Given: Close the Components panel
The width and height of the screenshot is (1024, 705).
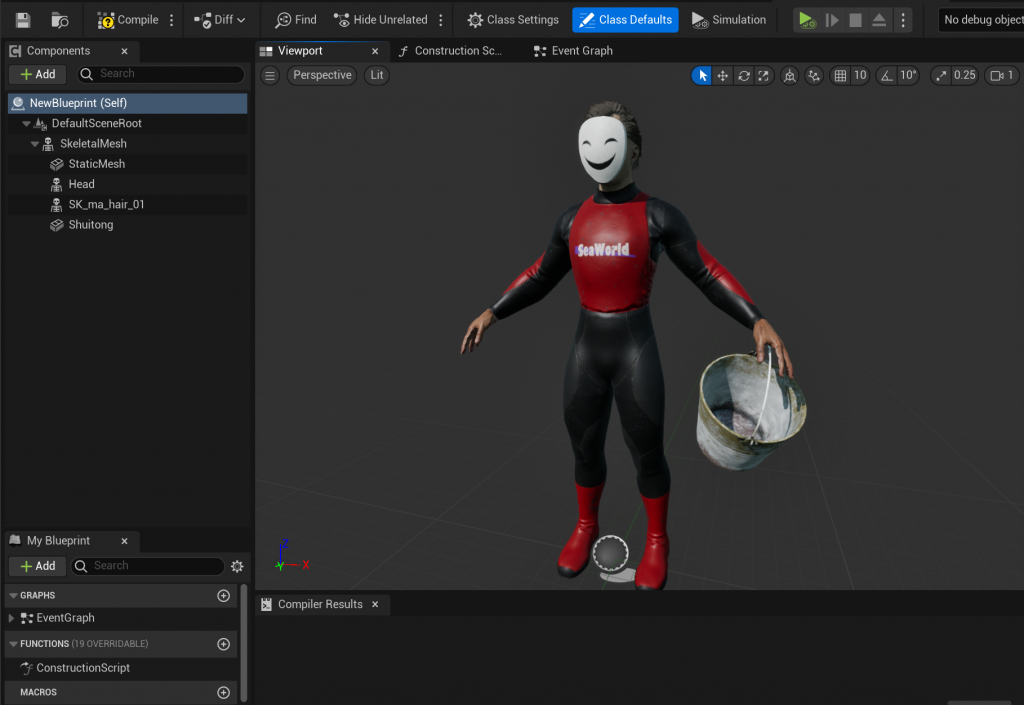Looking at the screenshot, I should coord(124,51).
